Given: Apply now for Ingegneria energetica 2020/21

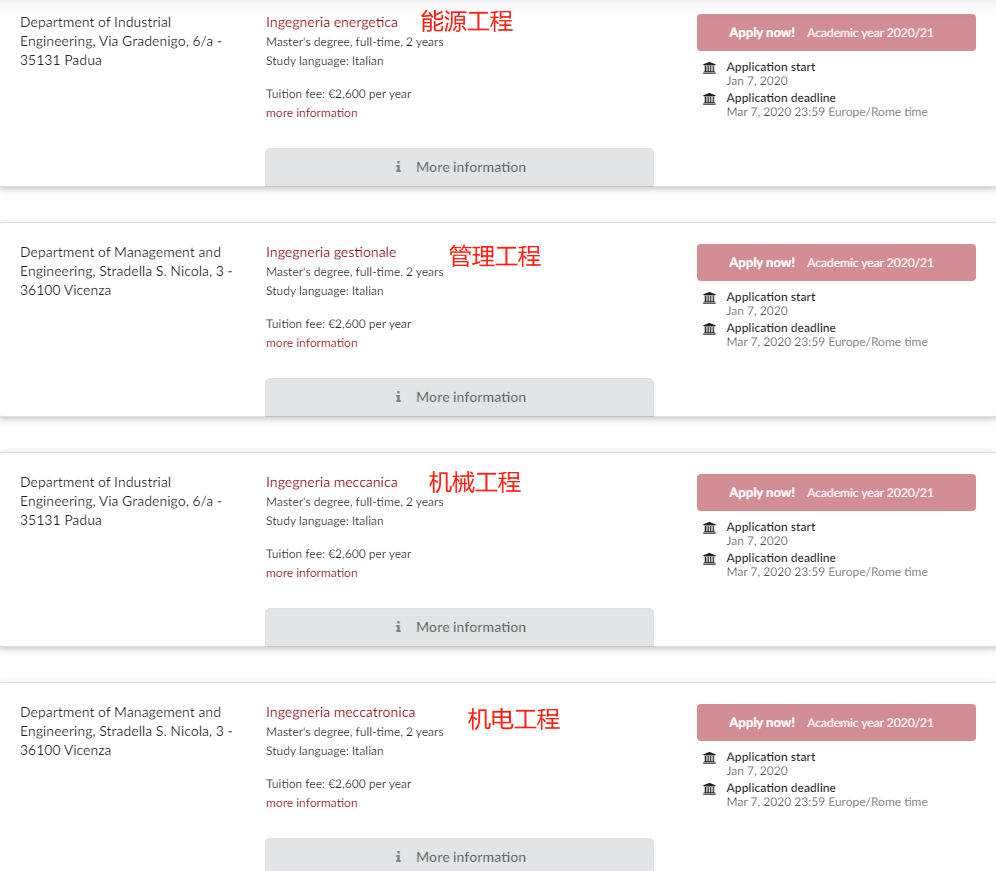Looking at the screenshot, I should pos(835,33).
